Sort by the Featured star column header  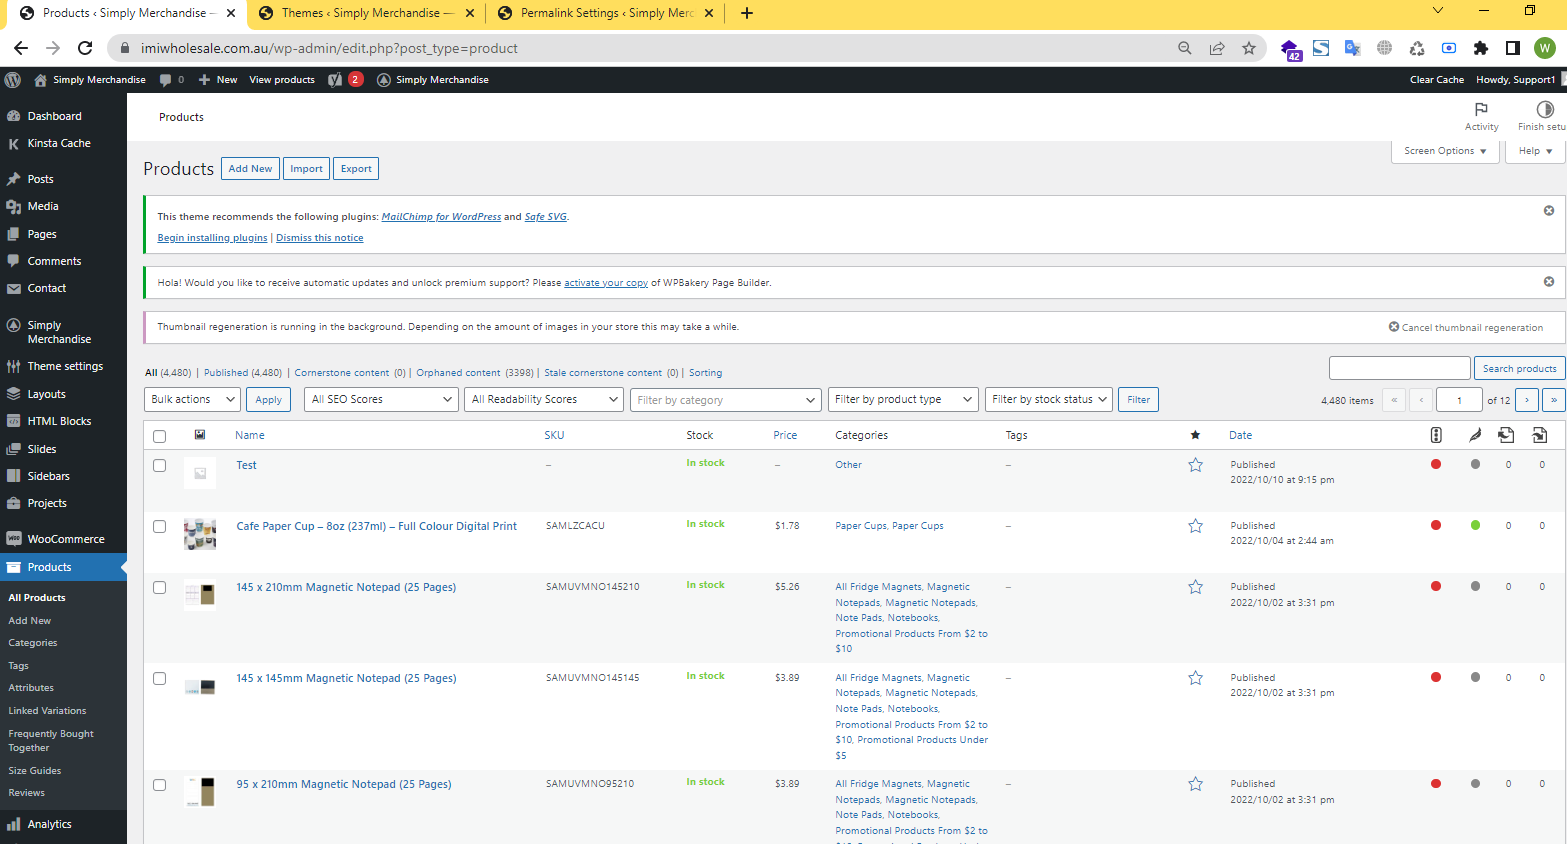tap(1195, 435)
